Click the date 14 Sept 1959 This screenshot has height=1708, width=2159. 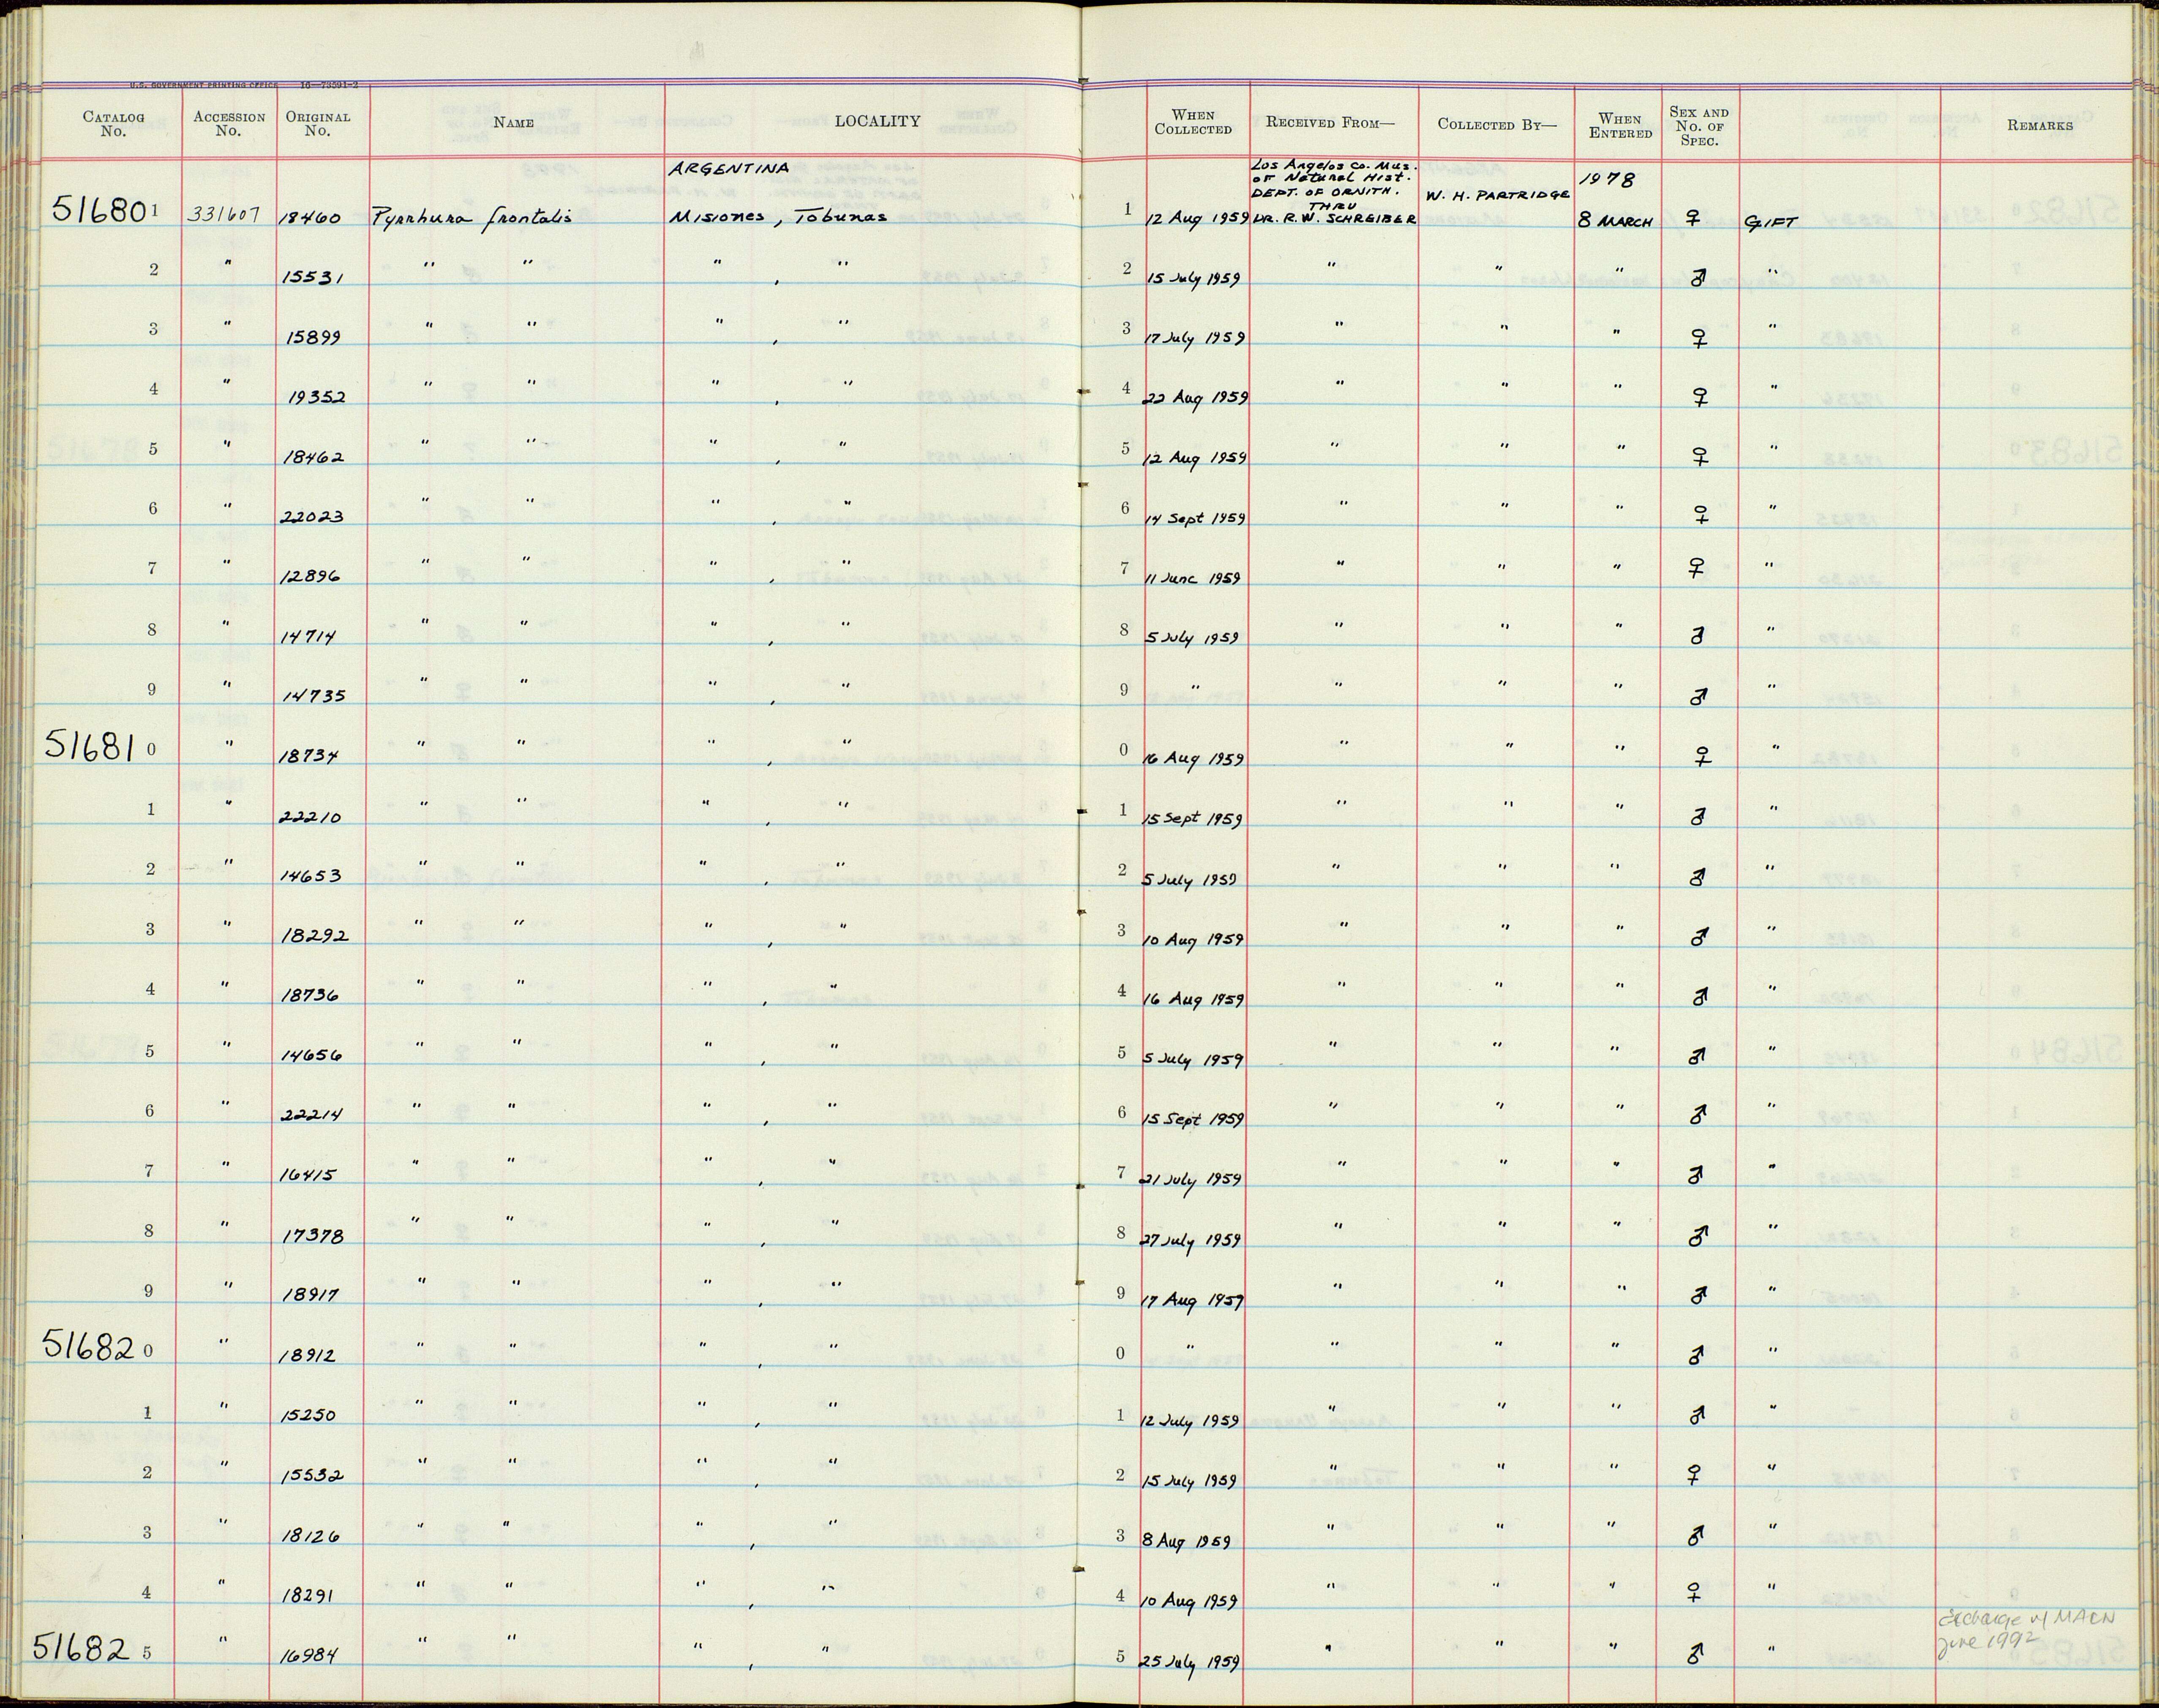(x=1195, y=519)
